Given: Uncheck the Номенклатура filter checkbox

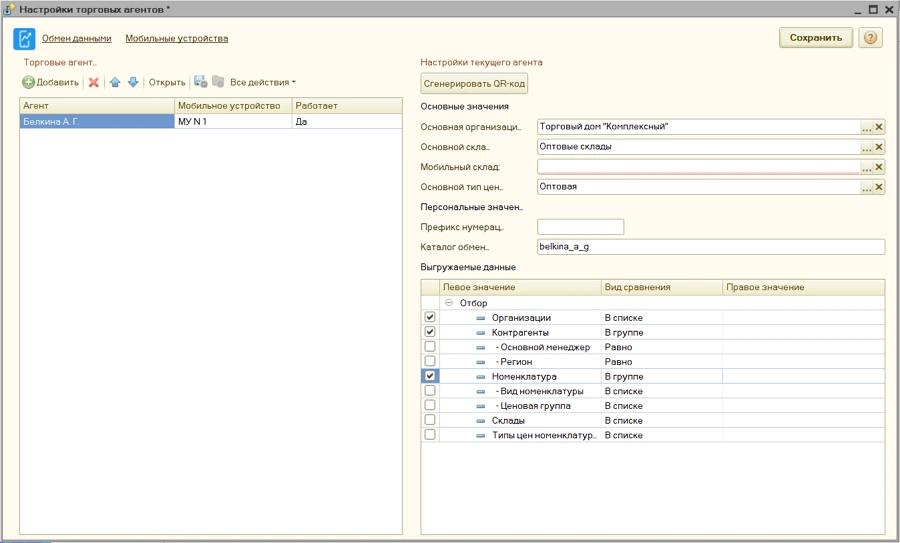Looking at the screenshot, I should 429,376.
